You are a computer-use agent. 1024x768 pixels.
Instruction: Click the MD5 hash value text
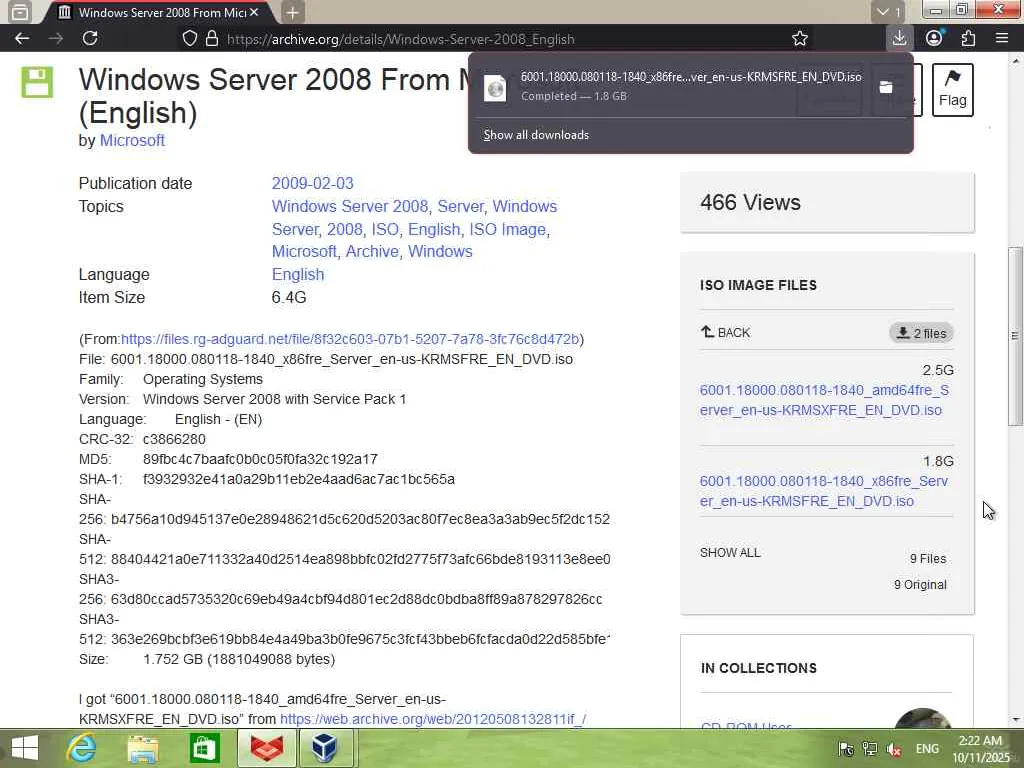(x=260, y=459)
